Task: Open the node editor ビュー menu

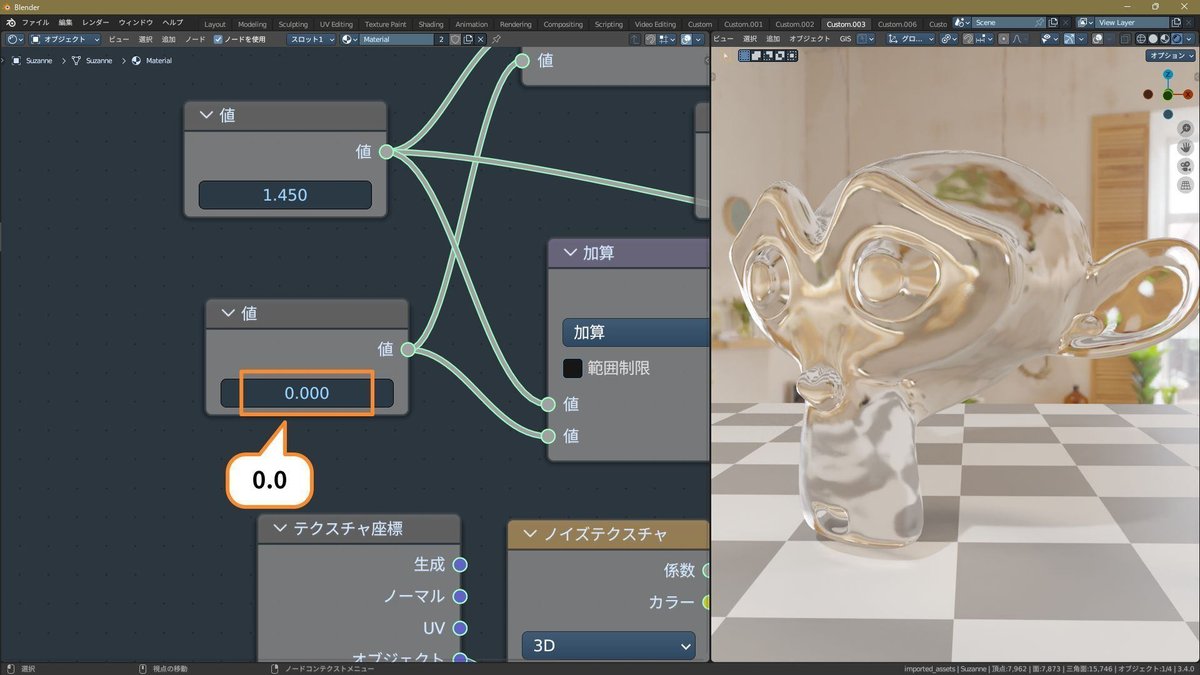Action: pyautogui.click(x=119, y=39)
